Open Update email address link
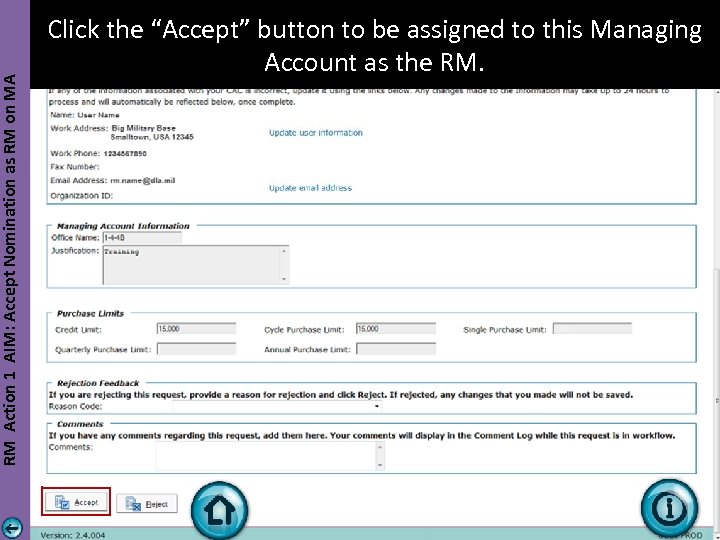This screenshot has height=540, width=720. (x=310, y=188)
